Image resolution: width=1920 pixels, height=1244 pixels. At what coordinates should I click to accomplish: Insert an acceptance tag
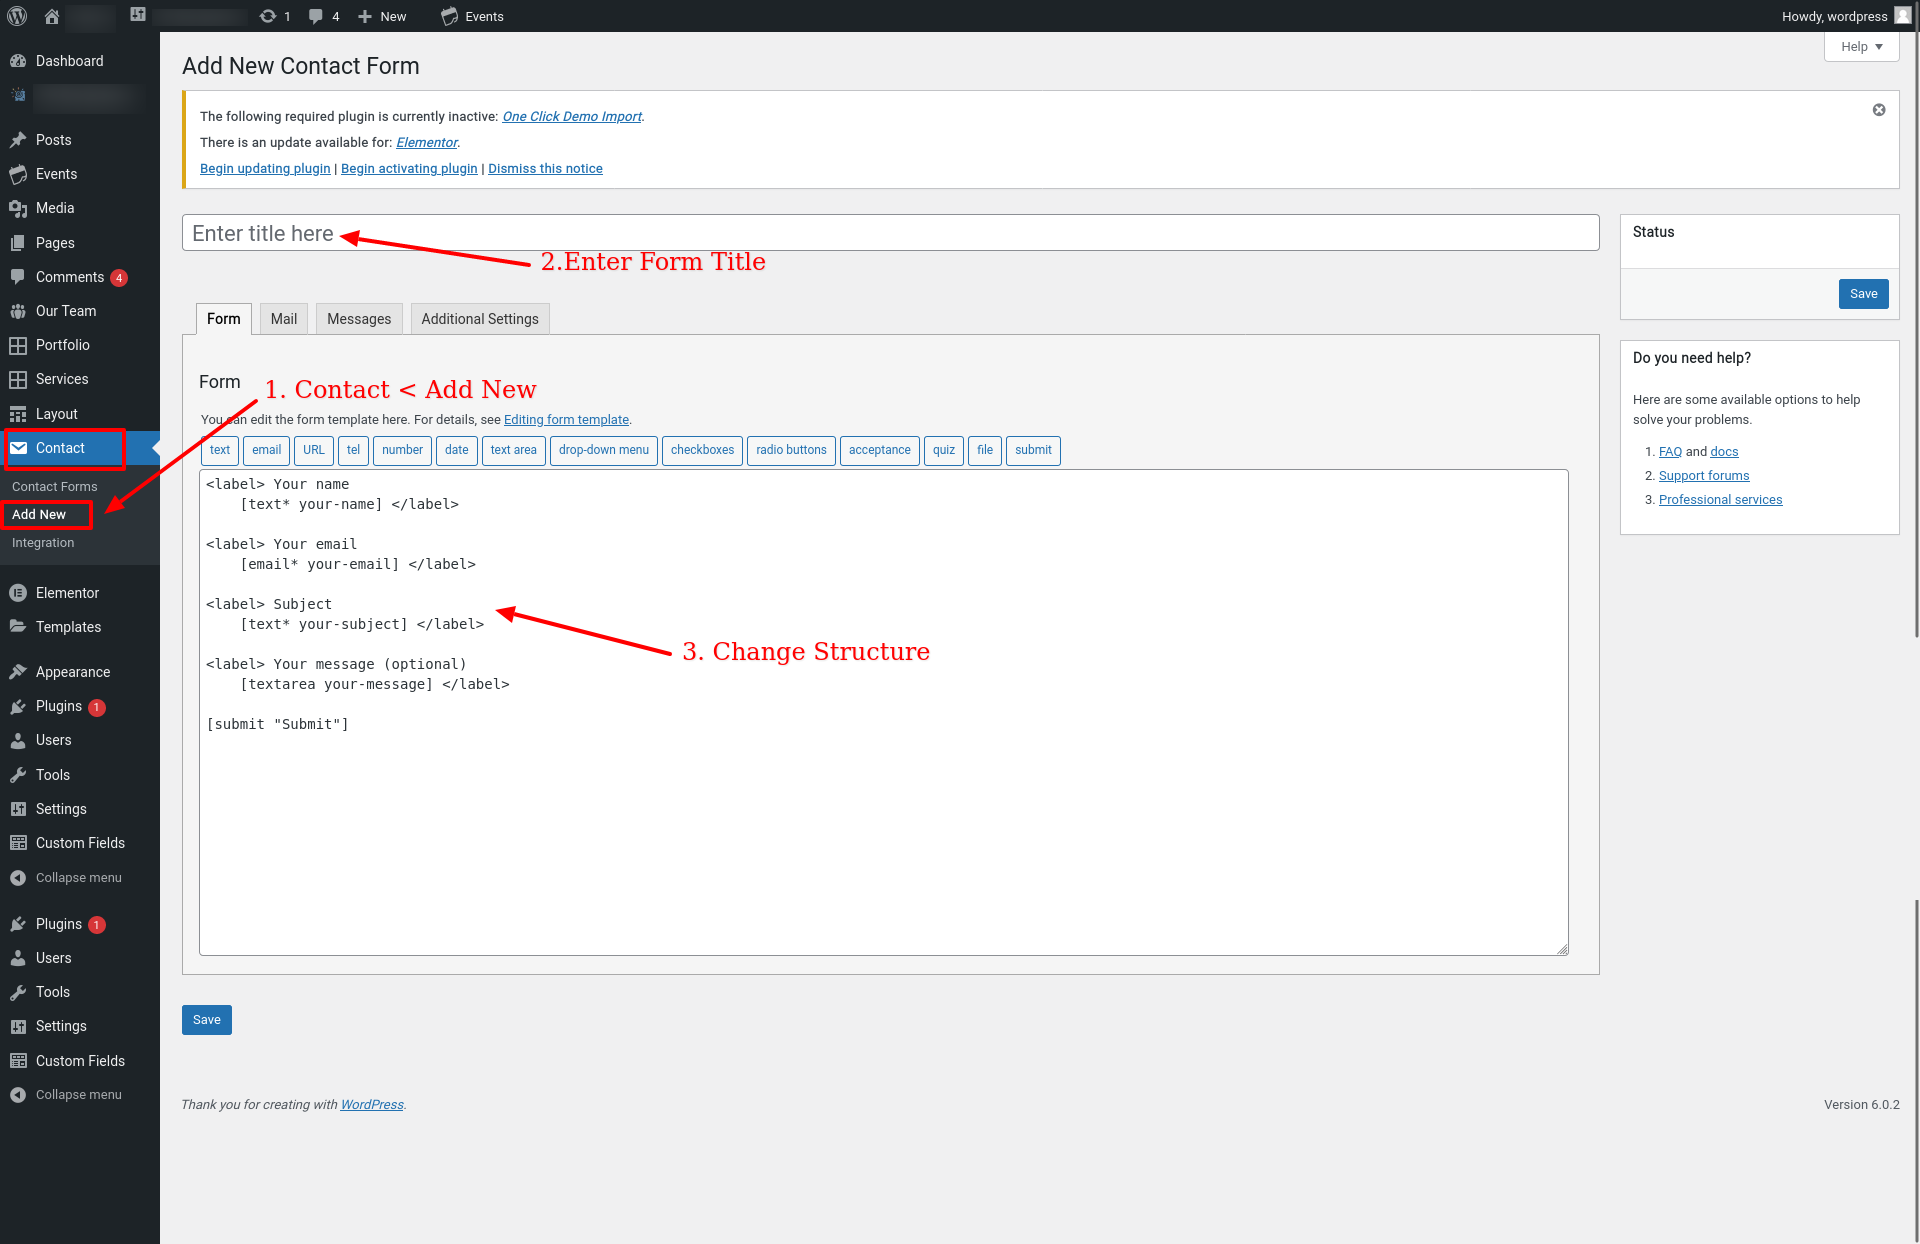pyautogui.click(x=880, y=450)
